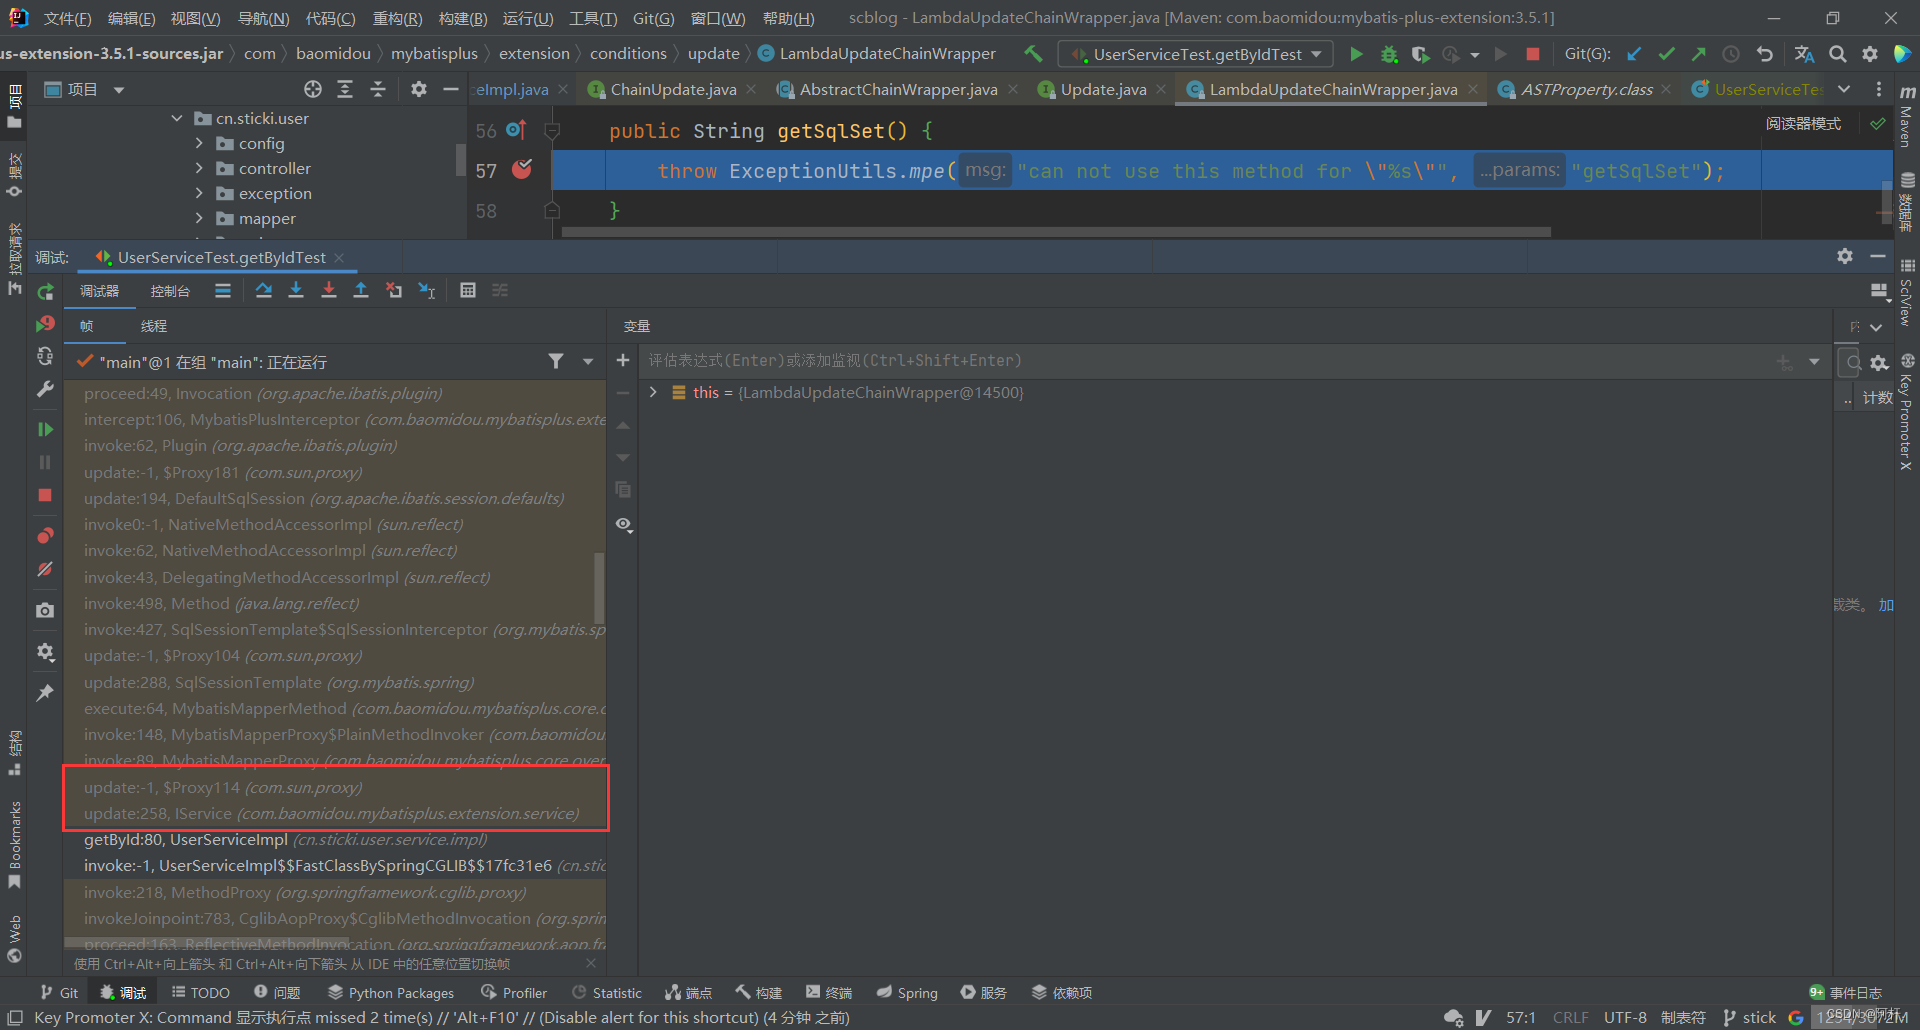The image size is (1920, 1030).
Task: Toggle Mute Breakpoints icon in debug sidebar
Action: [x=45, y=569]
